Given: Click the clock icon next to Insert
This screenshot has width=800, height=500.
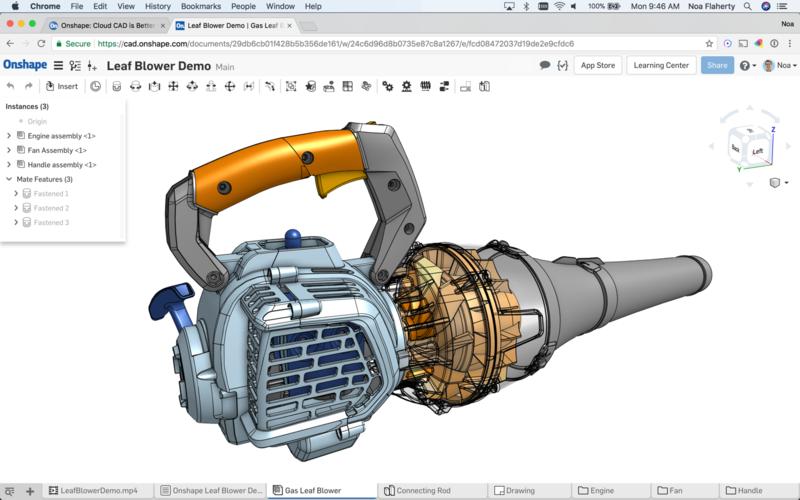Looking at the screenshot, I should coord(96,86).
